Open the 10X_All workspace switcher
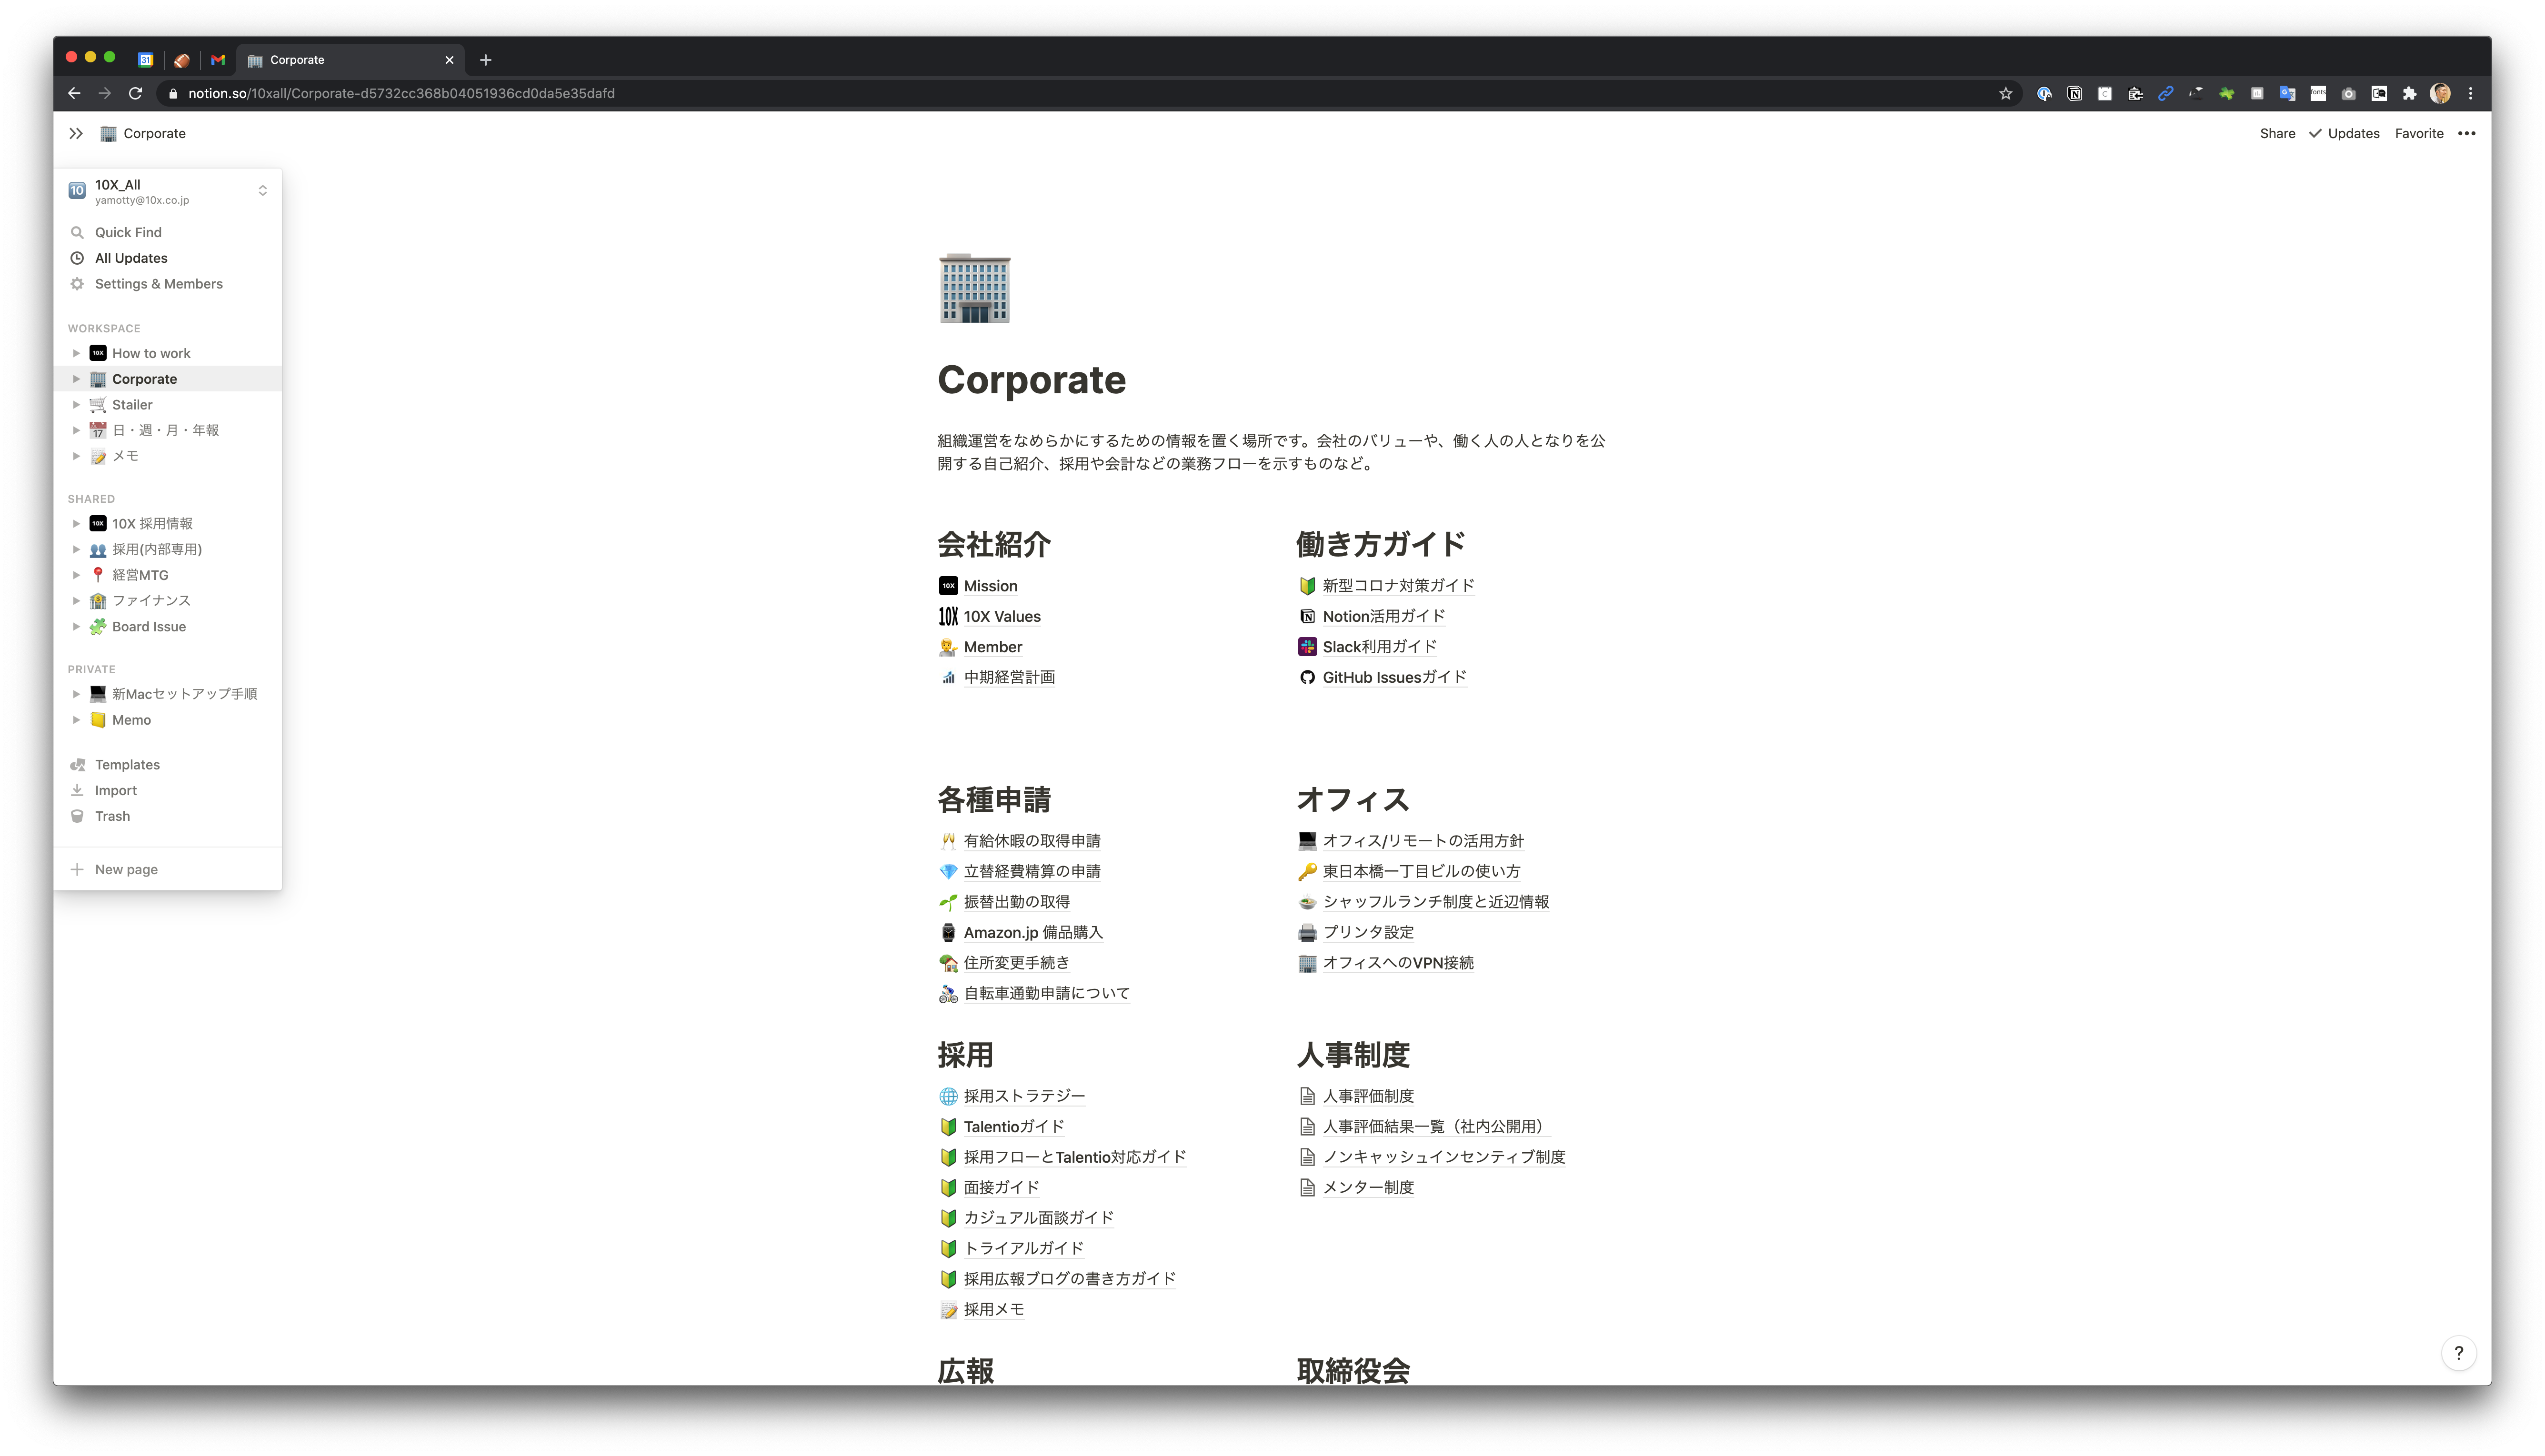The image size is (2545, 1456). coord(140,190)
